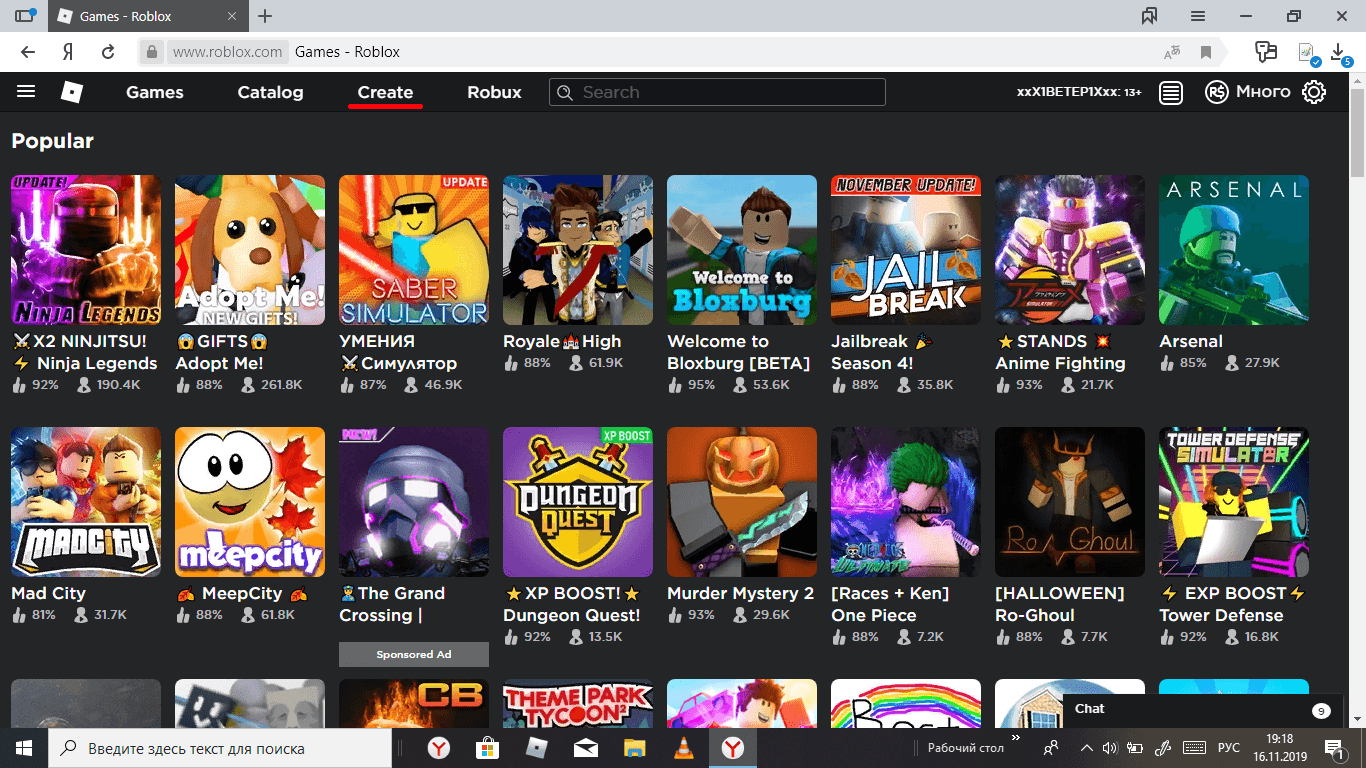Toggle the taskbar volume speaker icon

[1109, 747]
